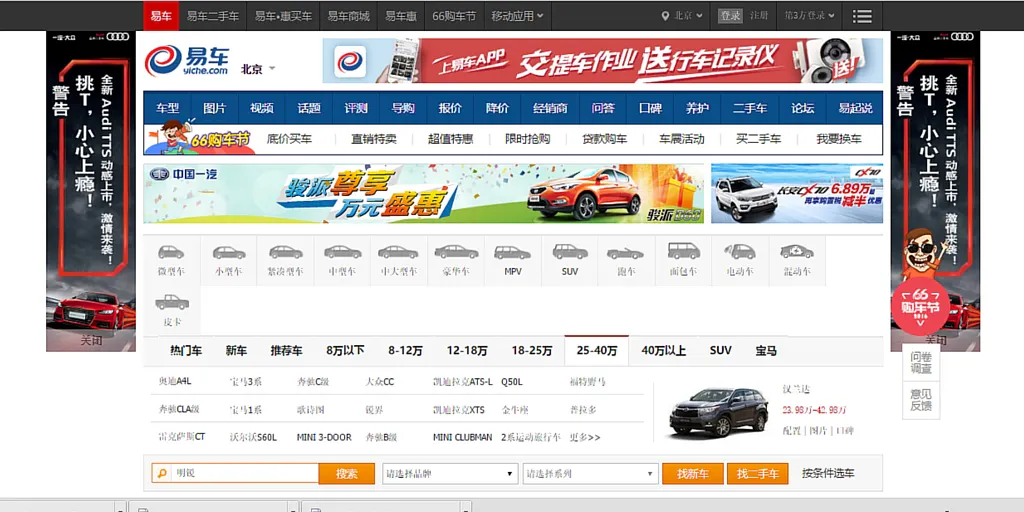
Task: Switch to the 18-25万 price tab
Action: coord(532,351)
